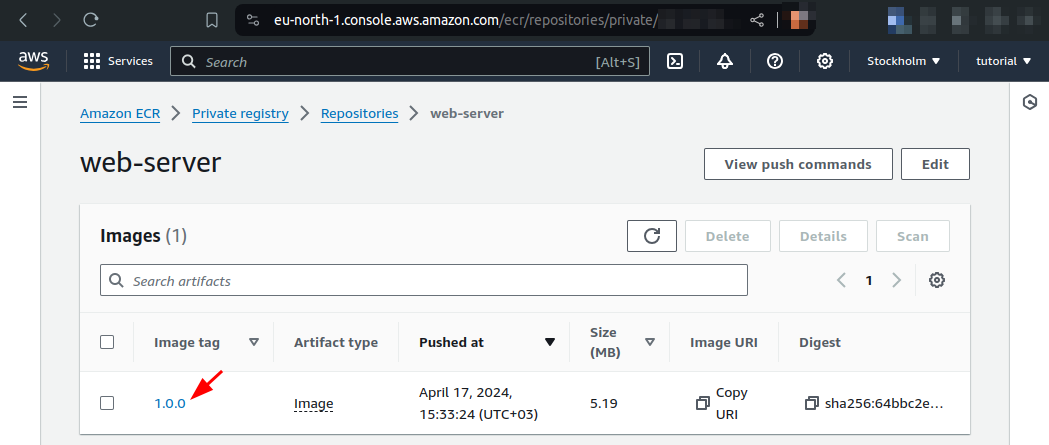Screen dimensions: 1049x445
Task: Open the left navigation hamburger menu
Action: 19,102
